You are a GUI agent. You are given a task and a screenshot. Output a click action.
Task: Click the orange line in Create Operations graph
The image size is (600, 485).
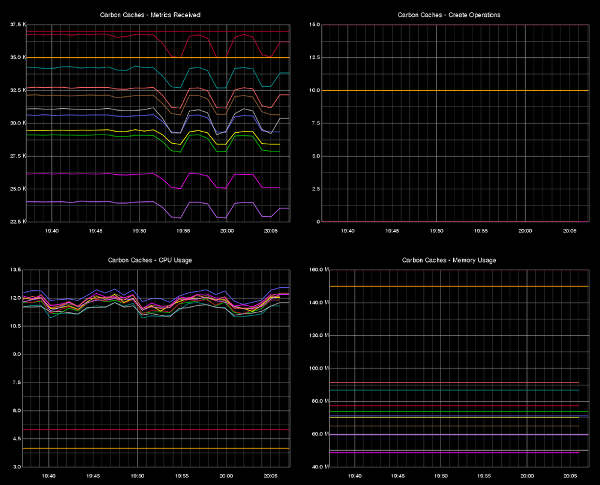450,91
